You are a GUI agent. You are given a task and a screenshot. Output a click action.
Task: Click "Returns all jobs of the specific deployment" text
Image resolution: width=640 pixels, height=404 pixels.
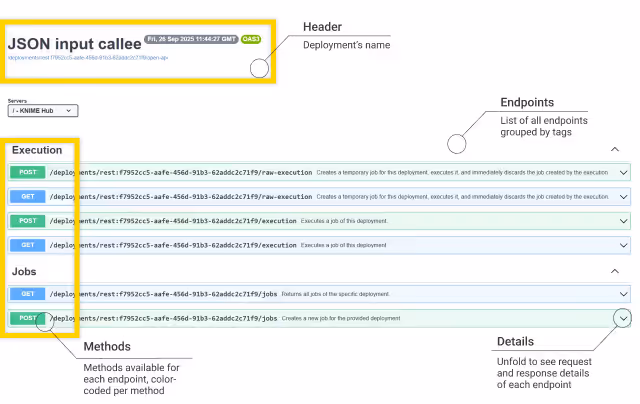(x=336, y=294)
